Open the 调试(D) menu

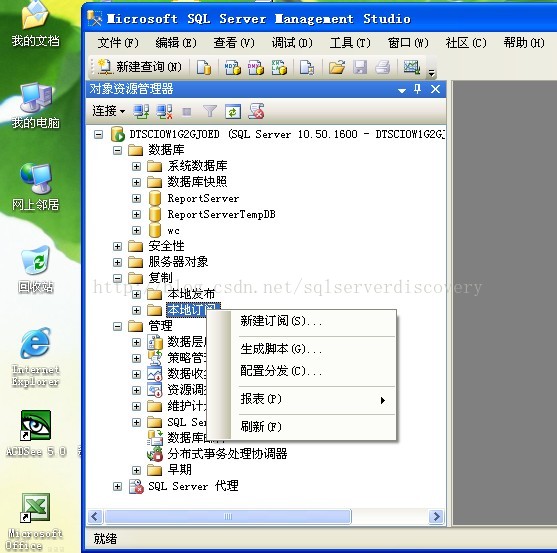(292, 43)
